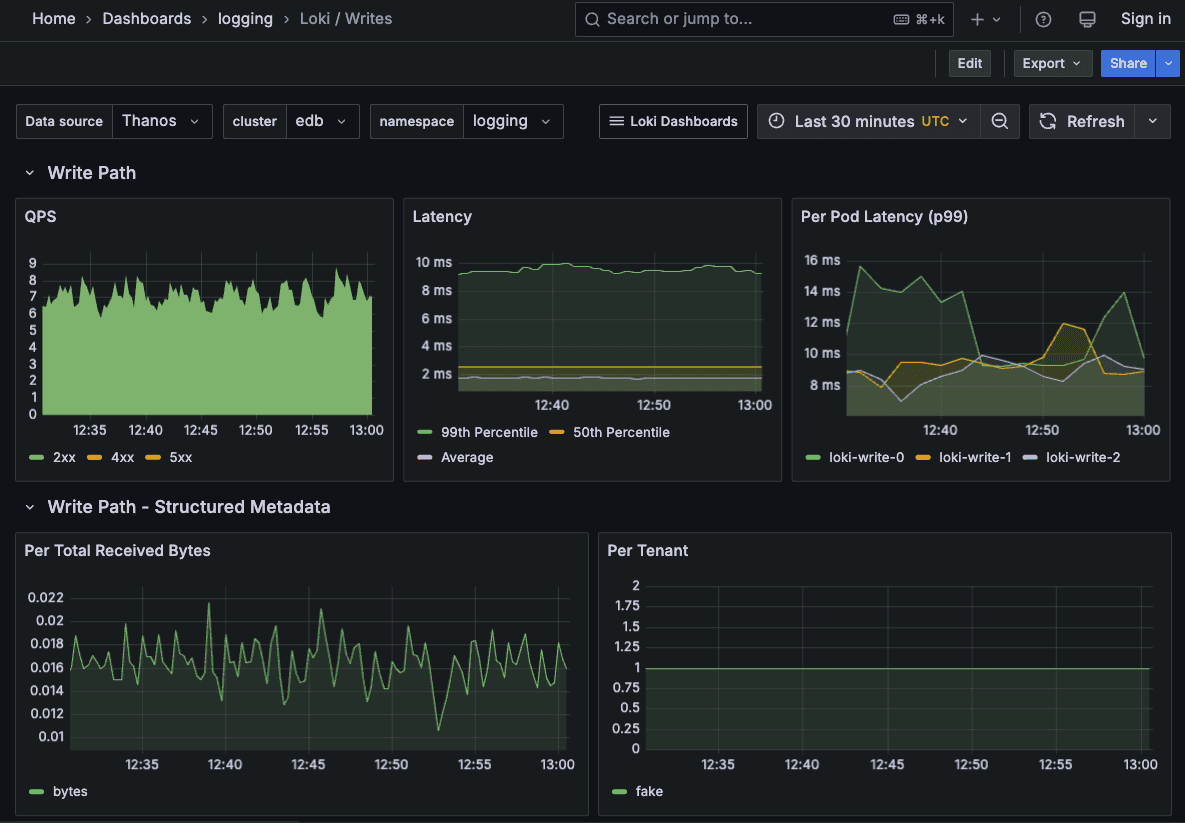Click the clock icon in time picker

click(776, 121)
